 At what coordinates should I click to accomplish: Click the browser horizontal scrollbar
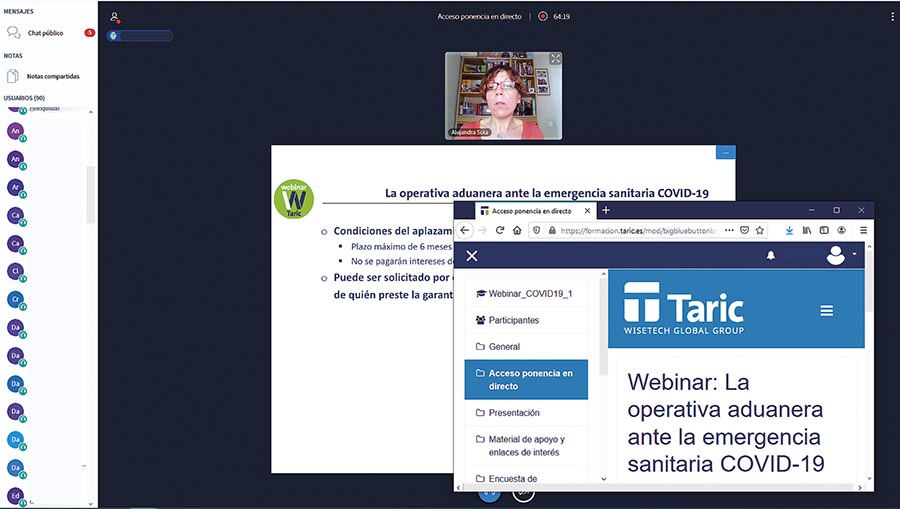tap(659, 487)
